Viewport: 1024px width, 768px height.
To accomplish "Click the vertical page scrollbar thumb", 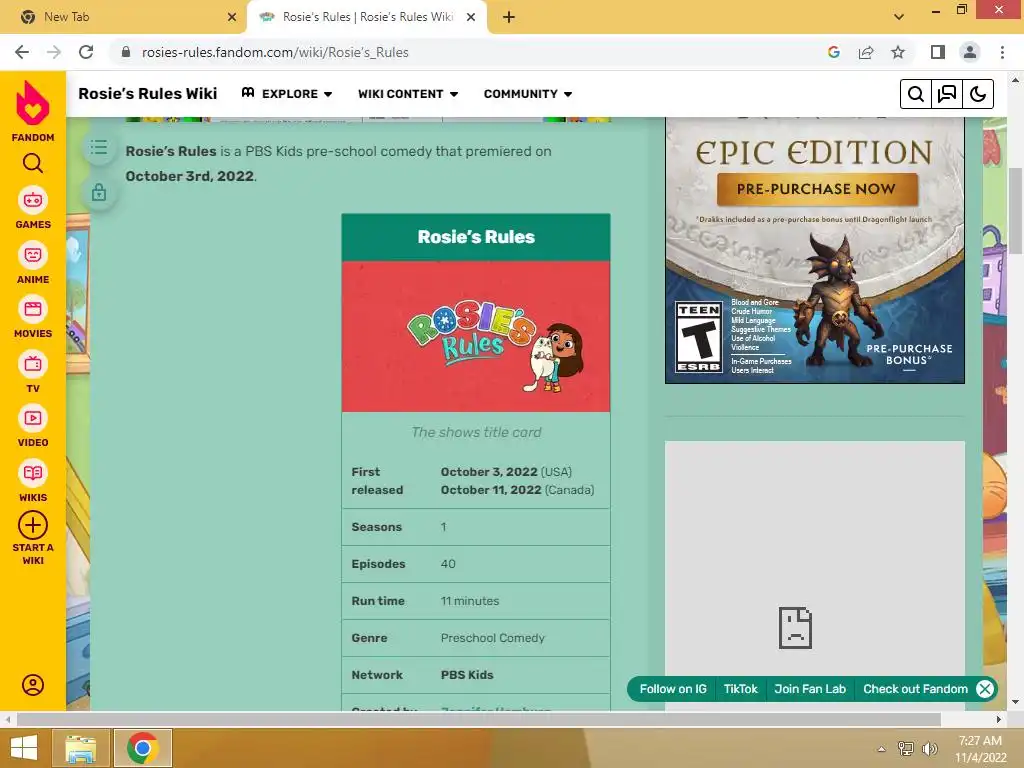I will 1014,210.
